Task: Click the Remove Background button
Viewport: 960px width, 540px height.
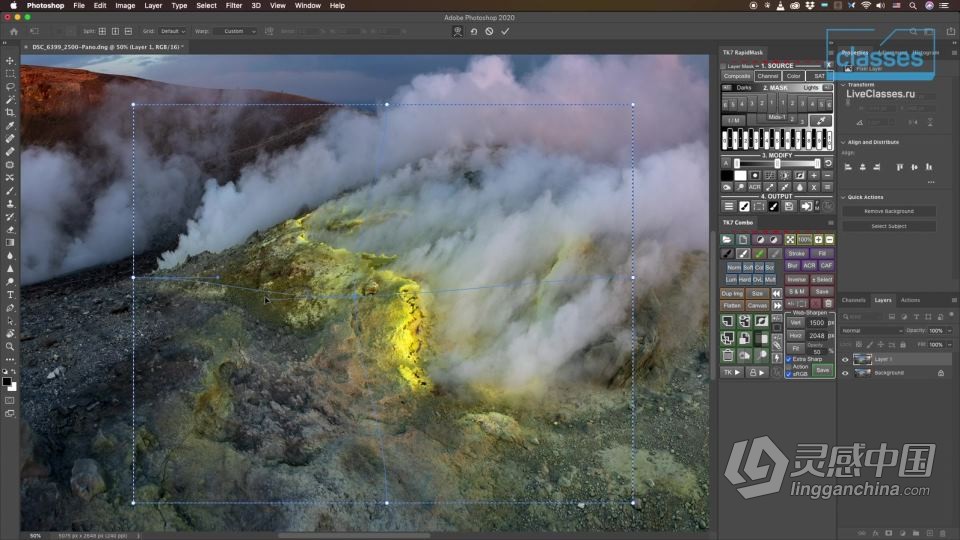Action: click(889, 211)
